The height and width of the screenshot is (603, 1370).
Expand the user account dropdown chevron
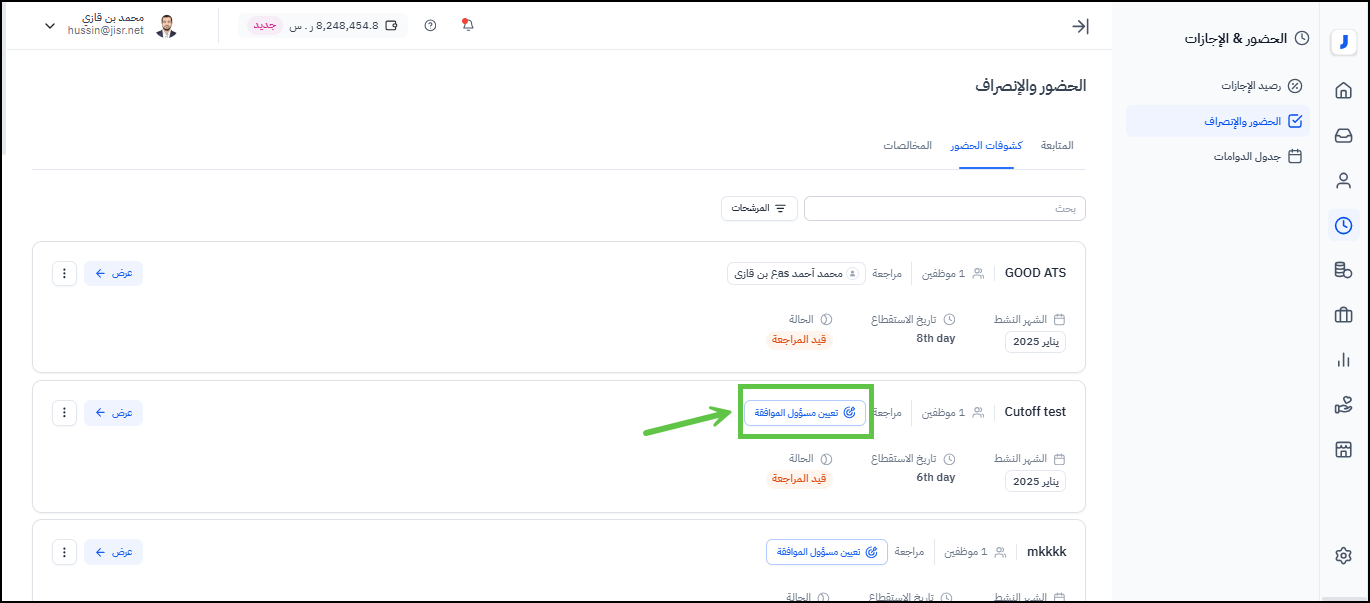[x=50, y=26]
